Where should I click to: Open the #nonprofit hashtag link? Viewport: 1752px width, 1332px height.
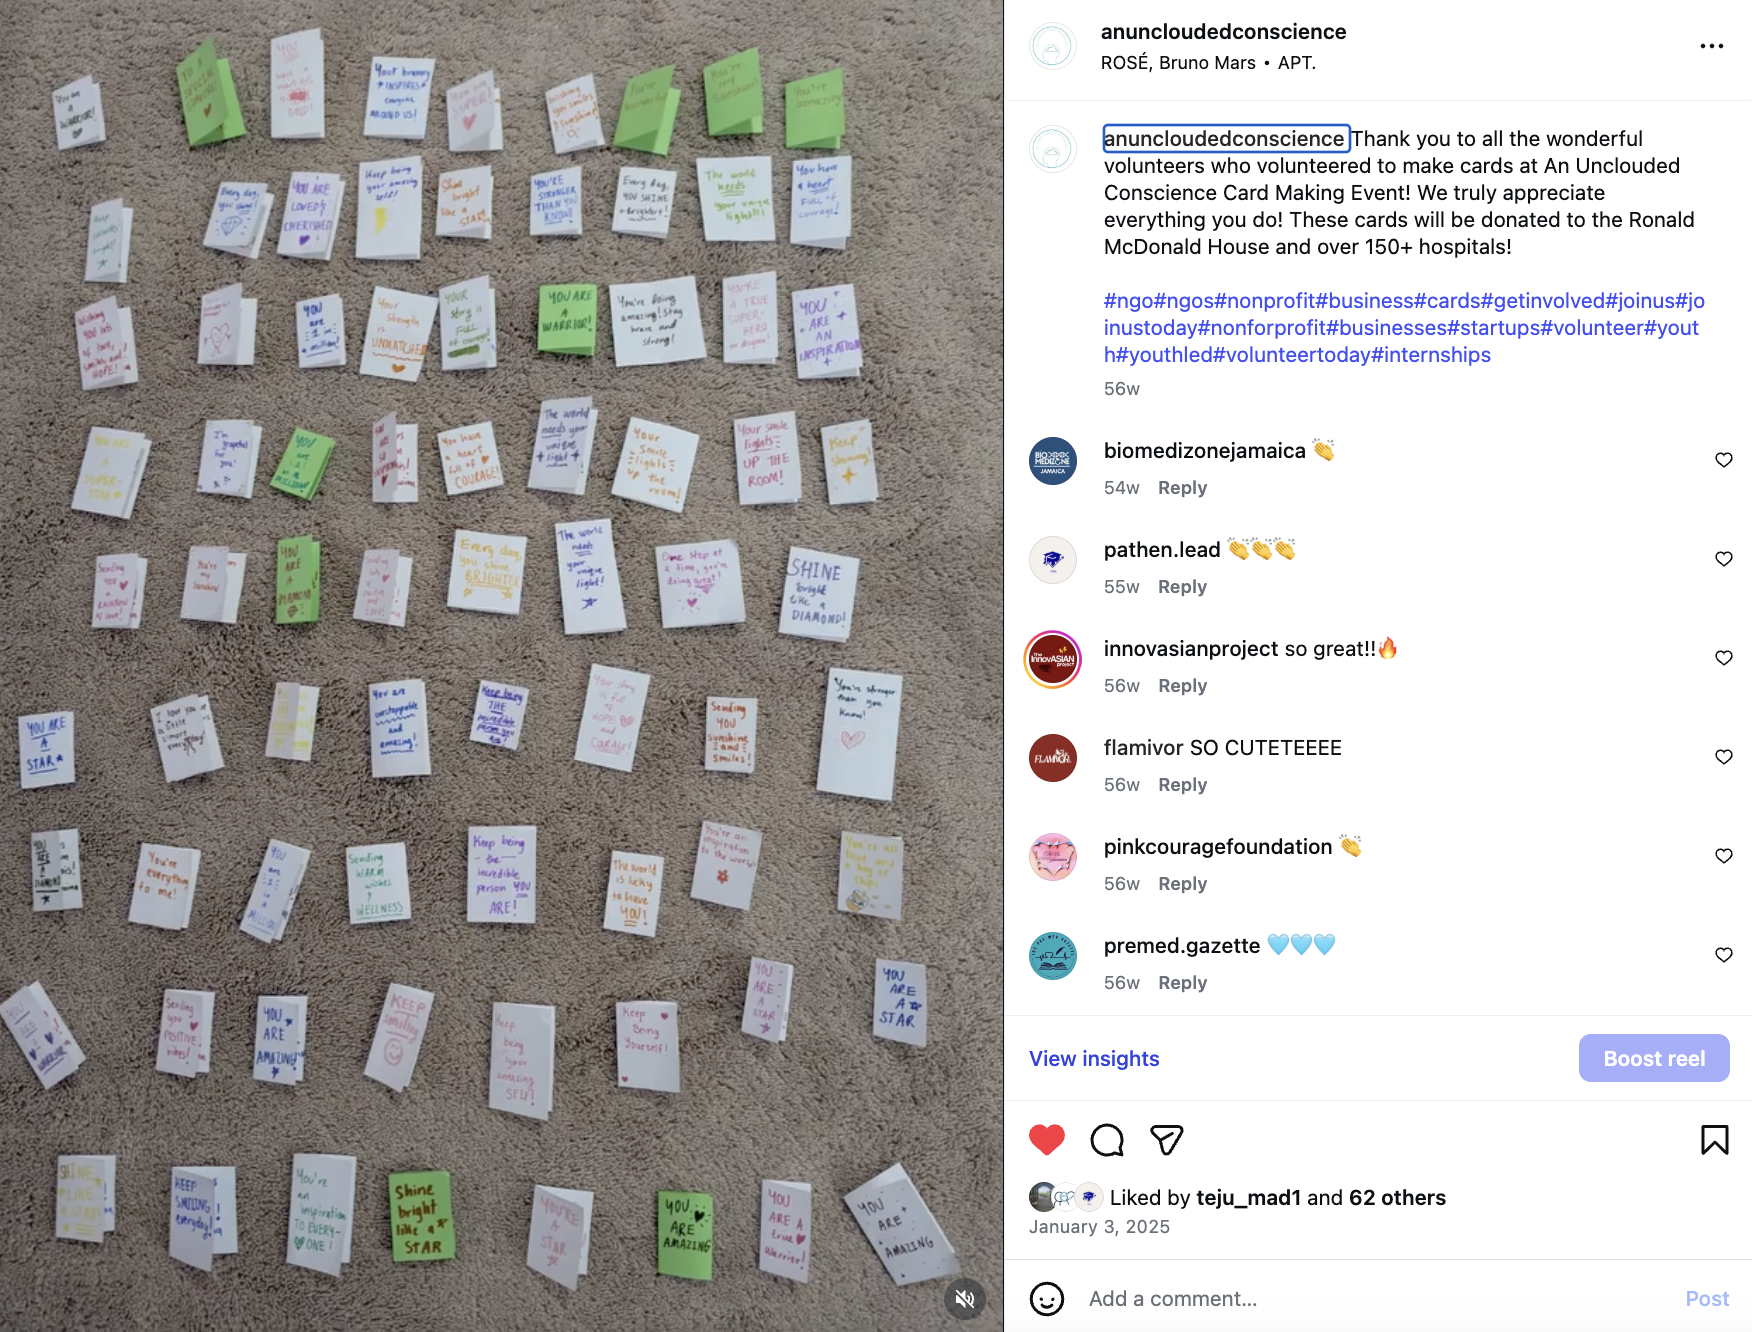click(1265, 301)
